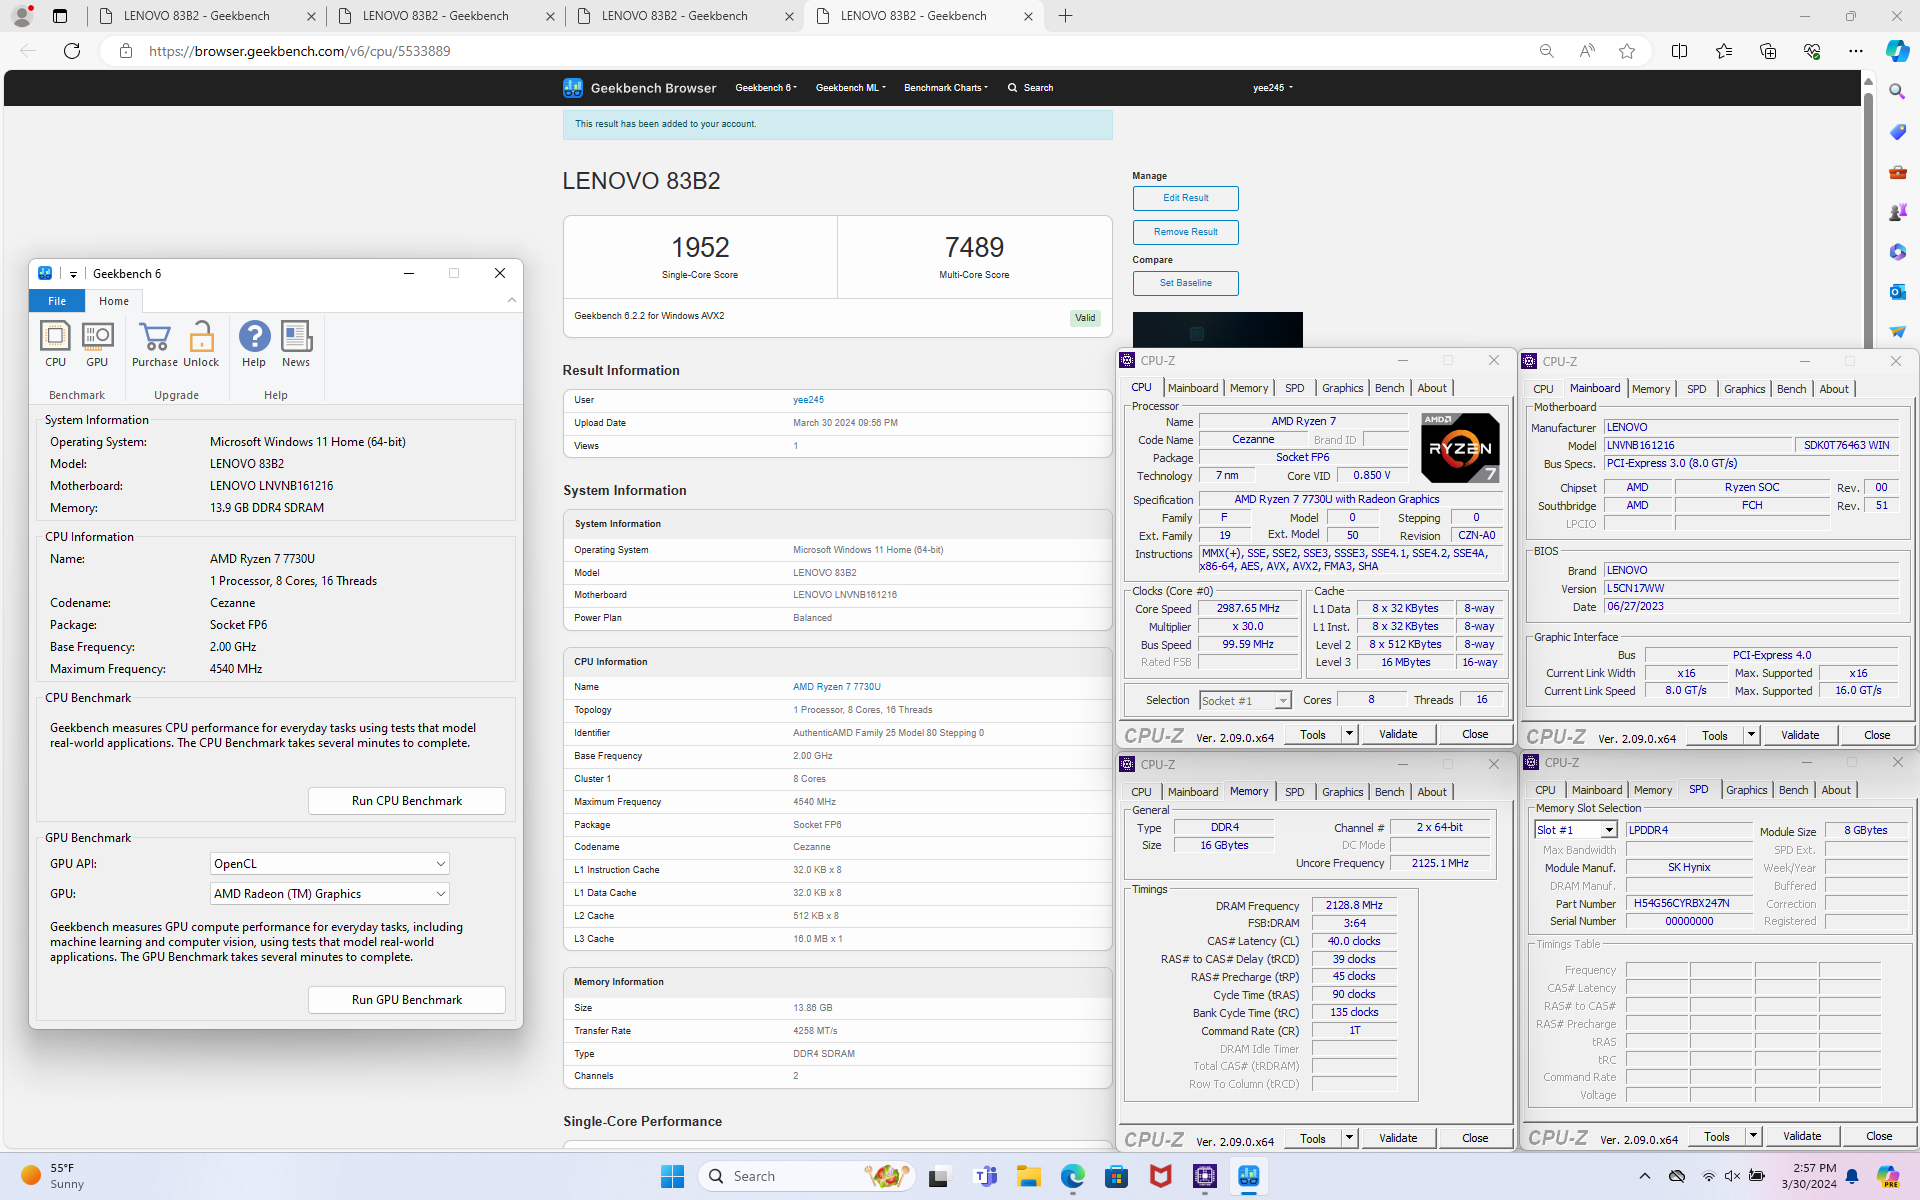The image size is (1920, 1200).
Task: Refresh the browser page
Action: point(72,51)
